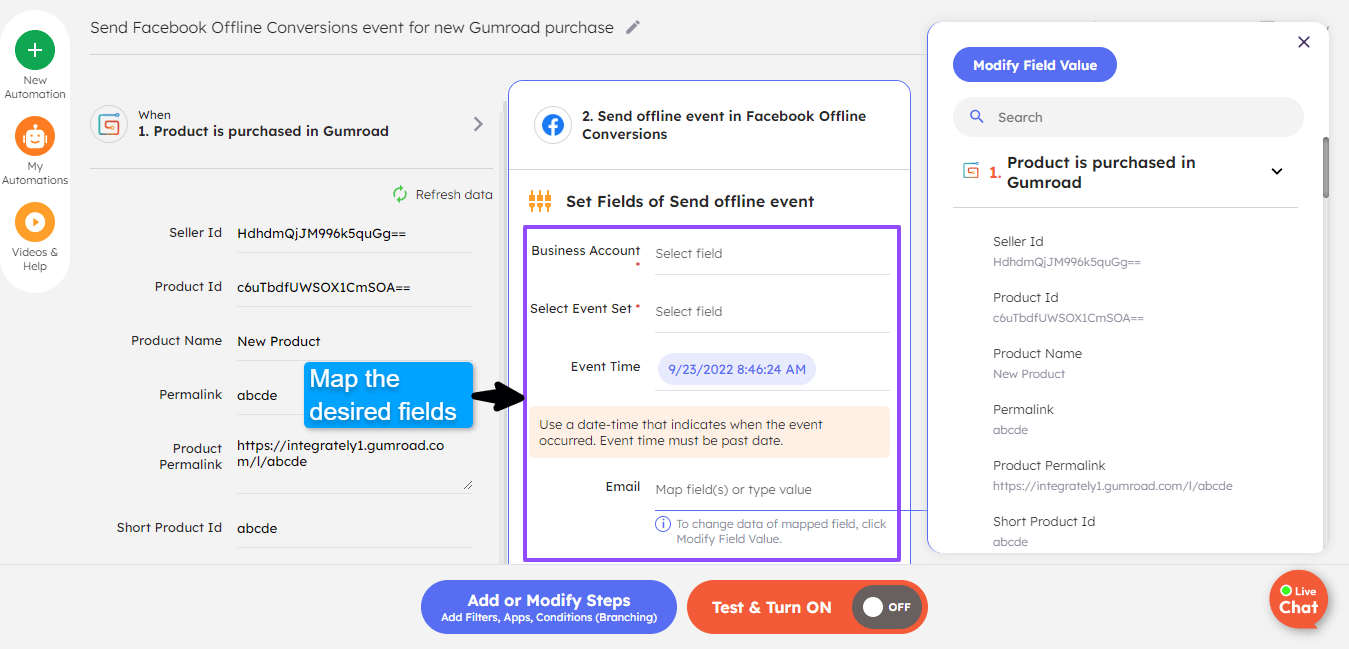Click the Gumroad app icon

tap(109, 124)
